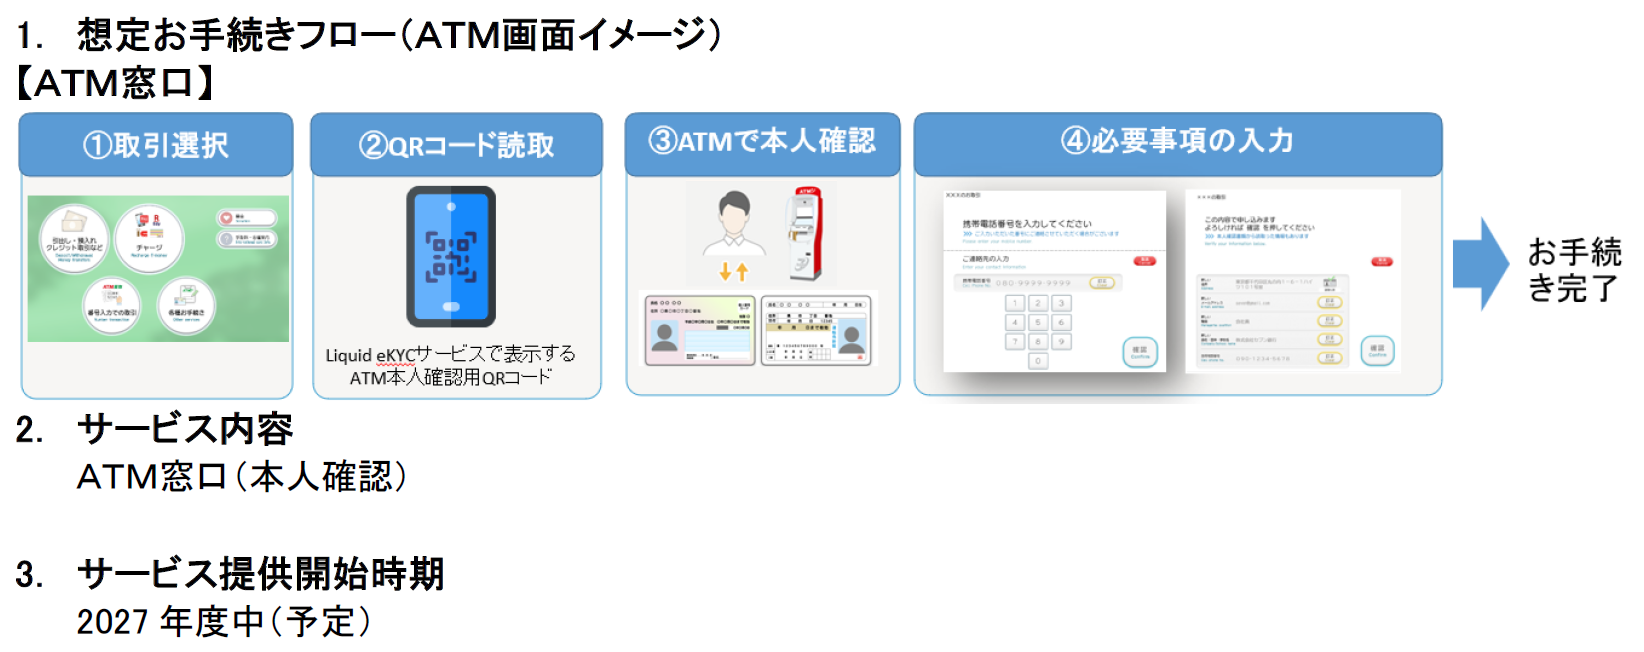Viewport: 1644px width, 652px height.
Task: Click the 携帯電話番号を入力してください prompt text
Action: pos(1027,224)
